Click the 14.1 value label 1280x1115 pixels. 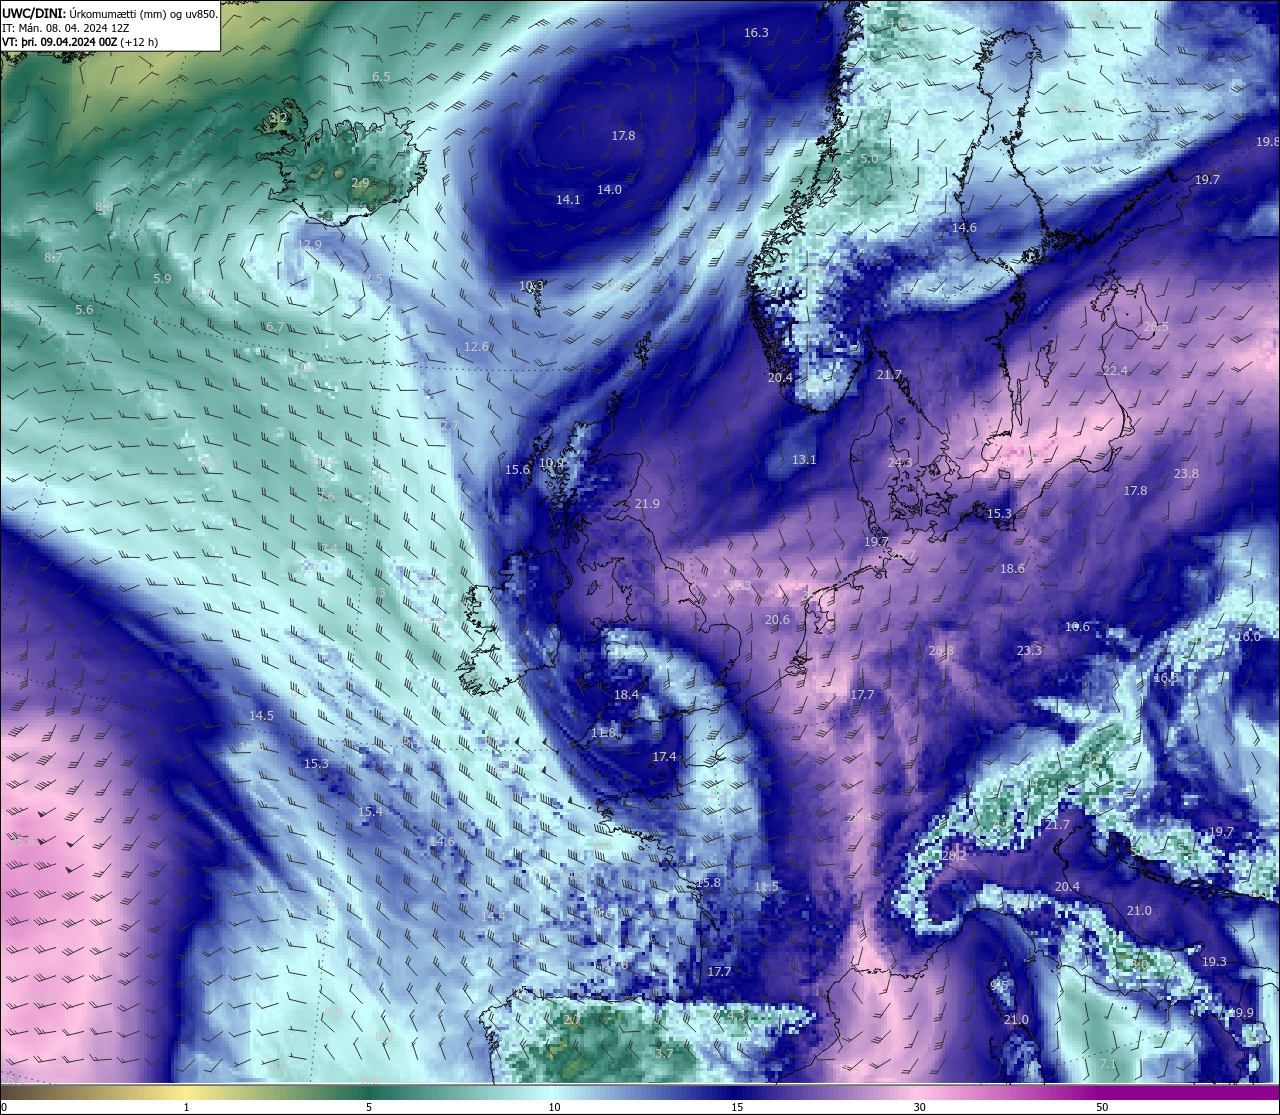point(568,200)
